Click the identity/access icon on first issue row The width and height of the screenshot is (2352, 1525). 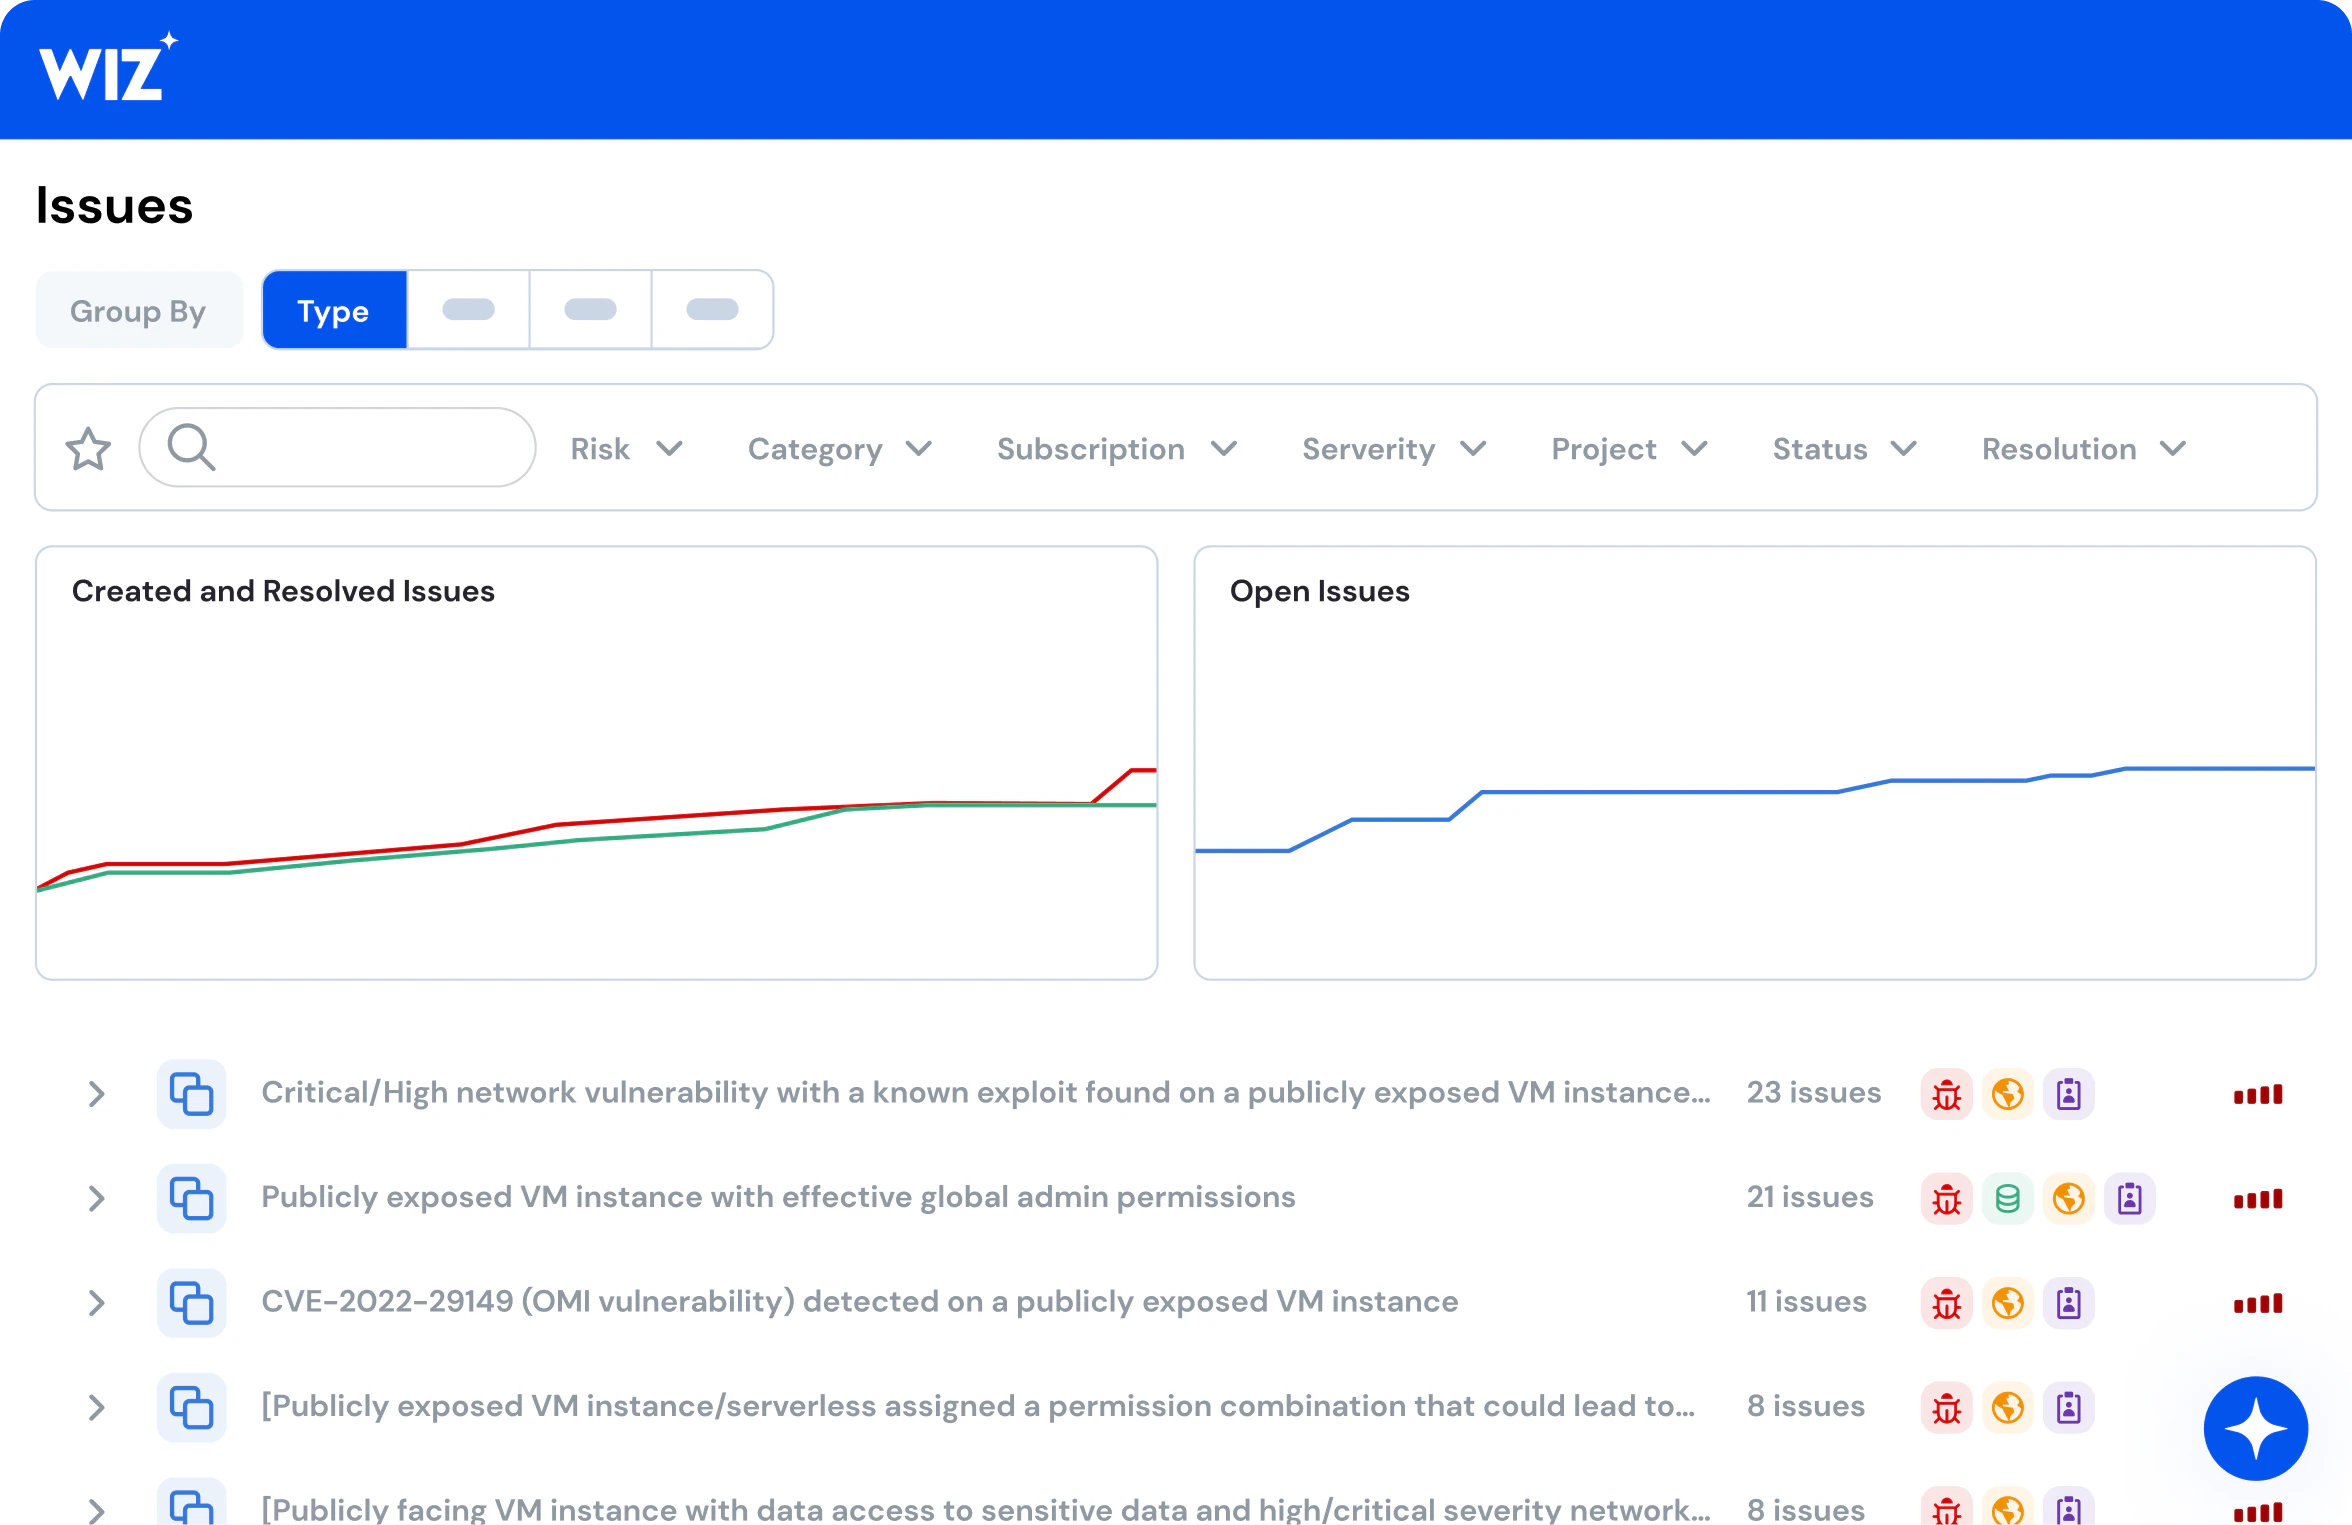[x=2067, y=1093]
